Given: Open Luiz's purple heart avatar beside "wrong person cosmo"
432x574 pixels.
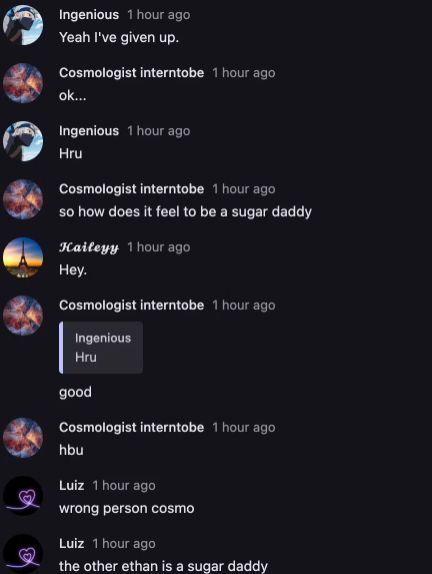Looking at the screenshot, I should click(23, 496).
